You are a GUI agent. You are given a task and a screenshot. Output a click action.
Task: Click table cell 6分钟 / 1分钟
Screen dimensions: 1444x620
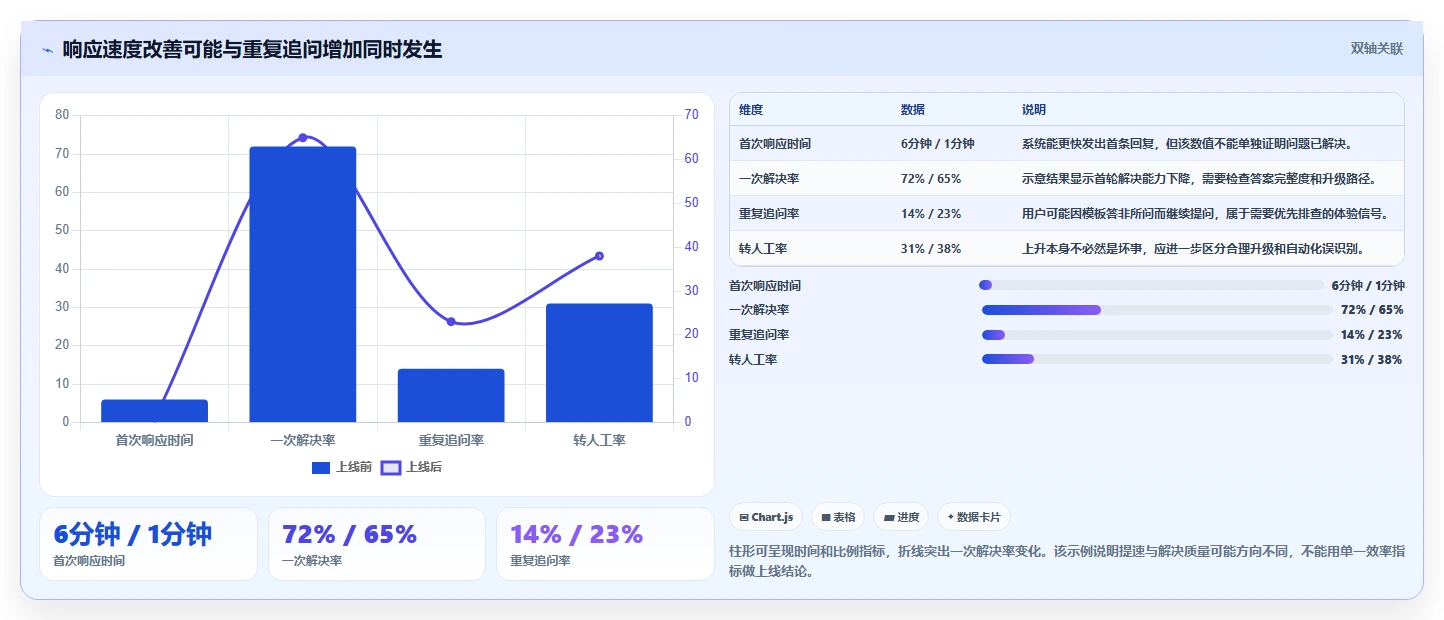point(937,144)
